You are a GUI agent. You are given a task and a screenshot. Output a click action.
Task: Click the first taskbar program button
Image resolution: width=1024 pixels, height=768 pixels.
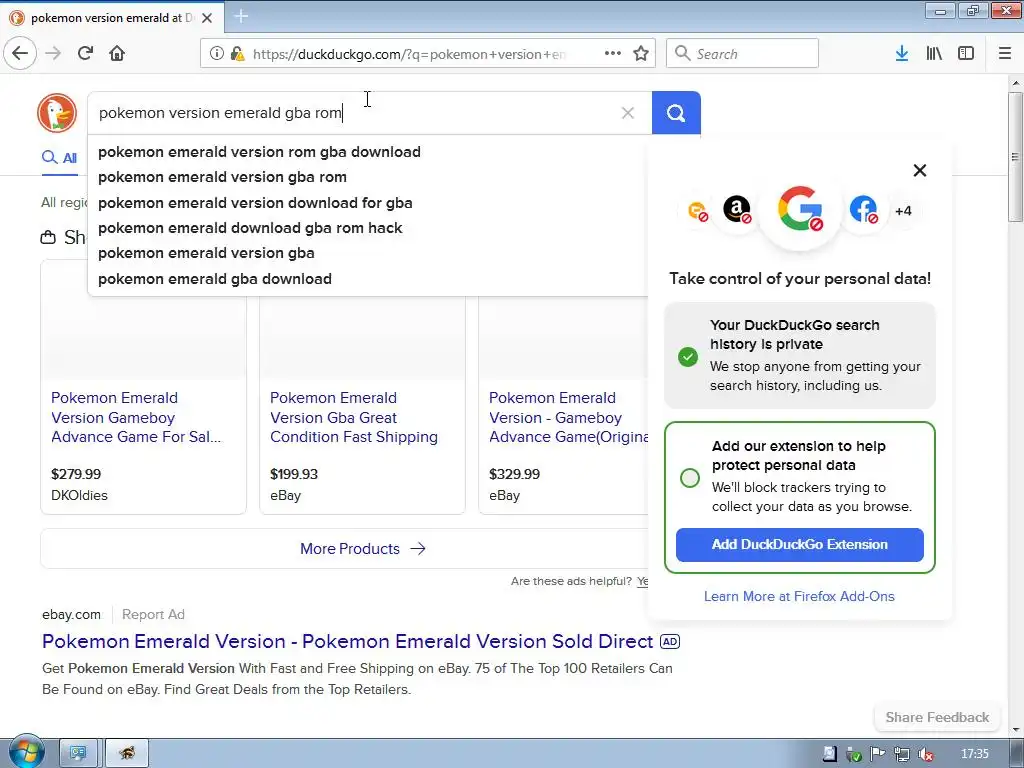click(78, 754)
